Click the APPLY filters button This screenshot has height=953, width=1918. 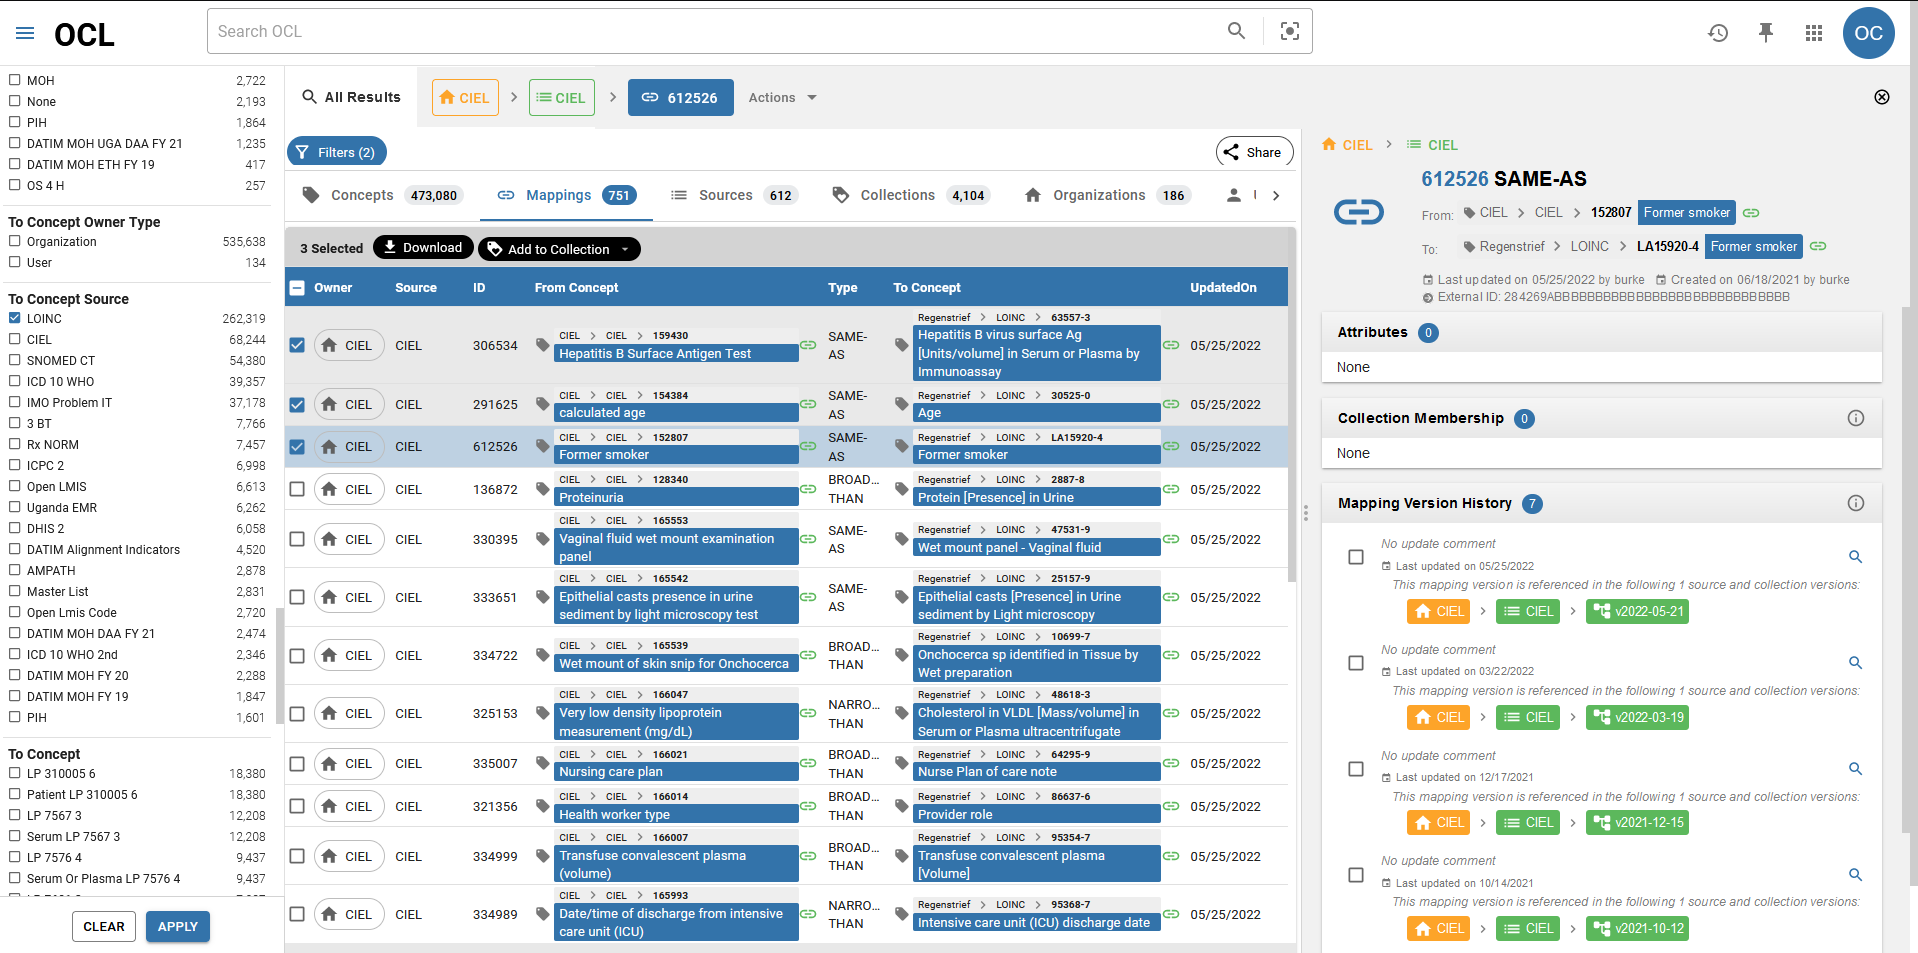[177, 926]
